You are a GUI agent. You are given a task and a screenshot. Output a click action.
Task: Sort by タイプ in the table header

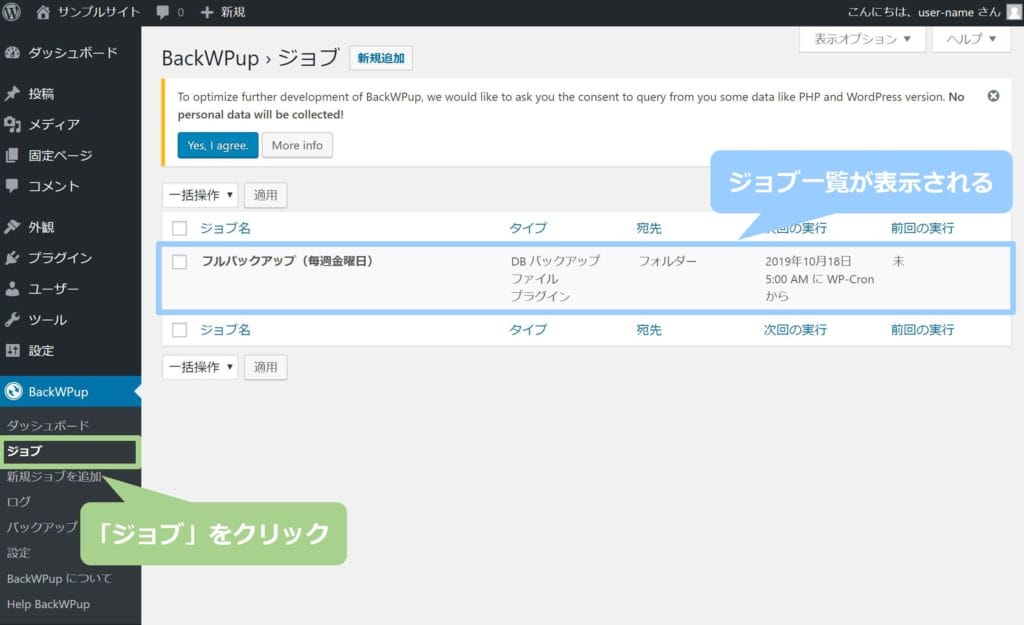(528, 228)
